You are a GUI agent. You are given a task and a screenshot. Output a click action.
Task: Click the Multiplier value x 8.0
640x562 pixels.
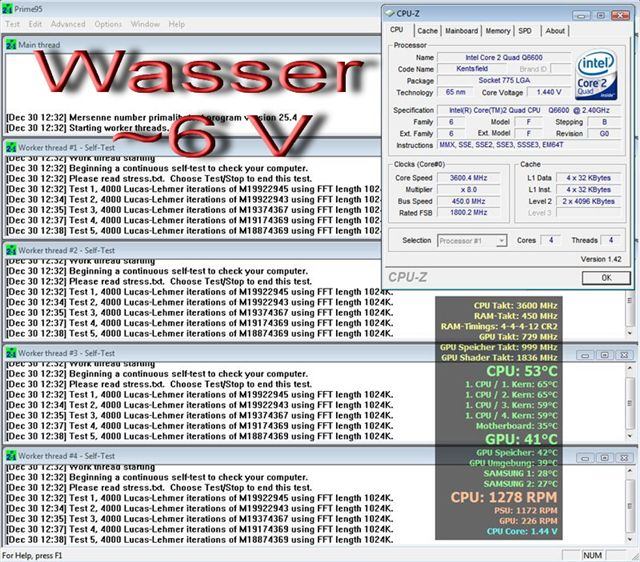click(x=468, y=190)
